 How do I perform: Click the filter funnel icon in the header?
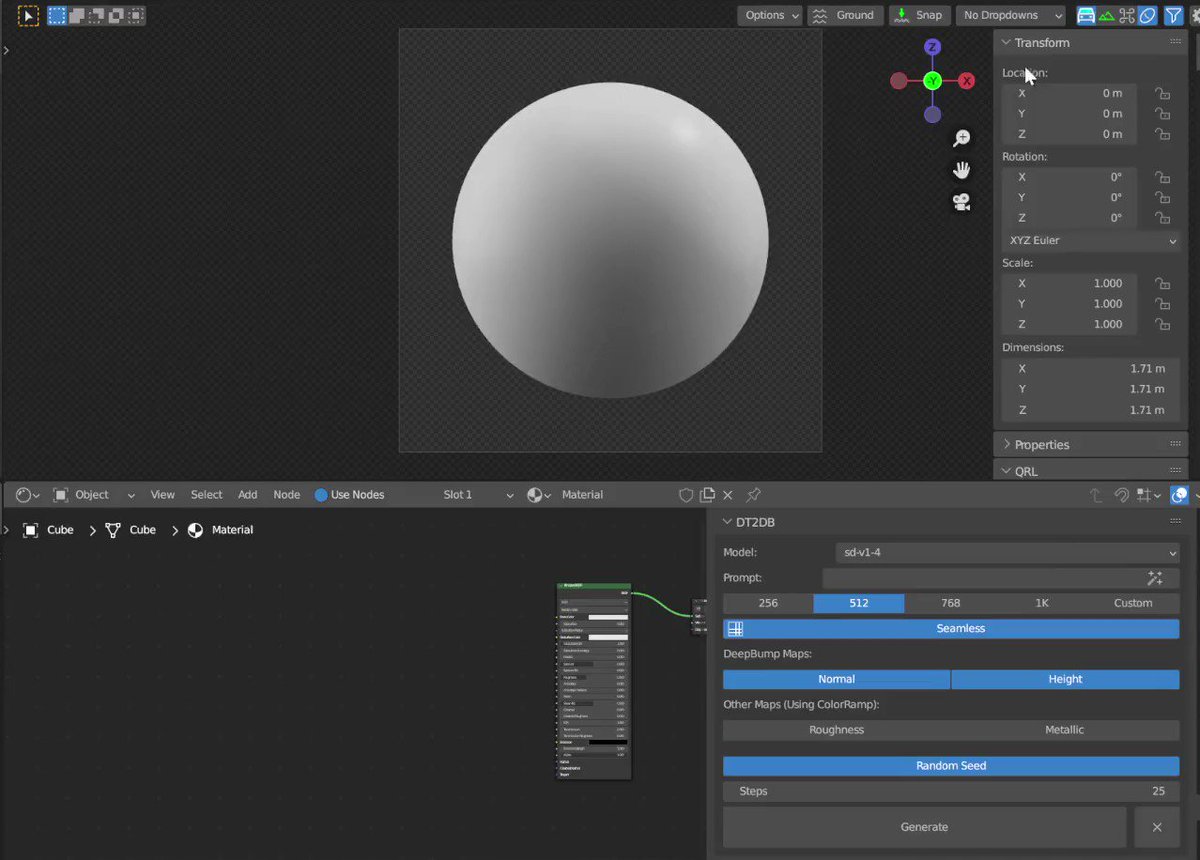coord(1173,15)
